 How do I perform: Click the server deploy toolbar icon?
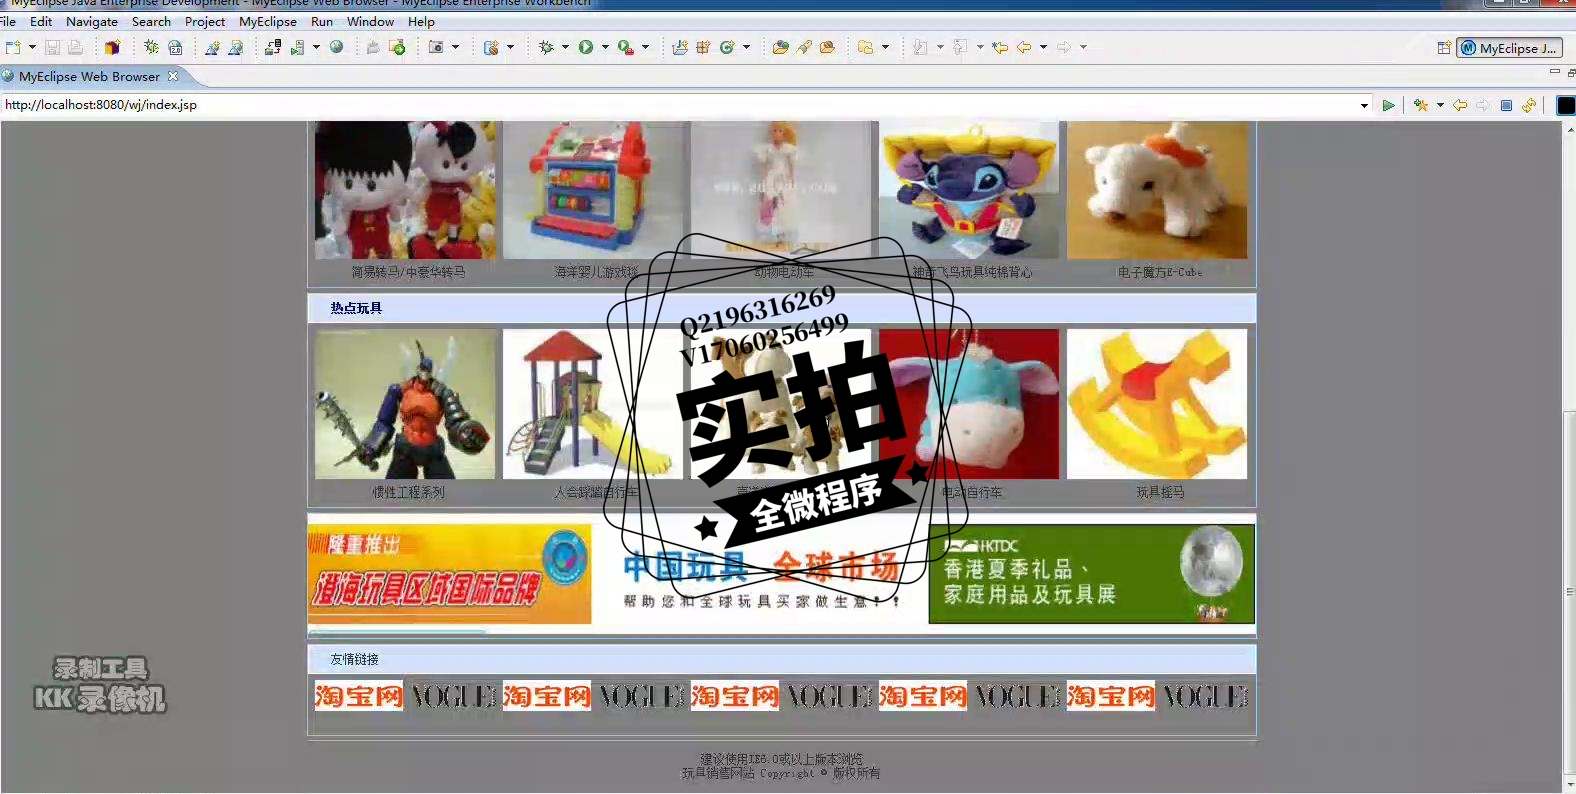click(272, 47)
